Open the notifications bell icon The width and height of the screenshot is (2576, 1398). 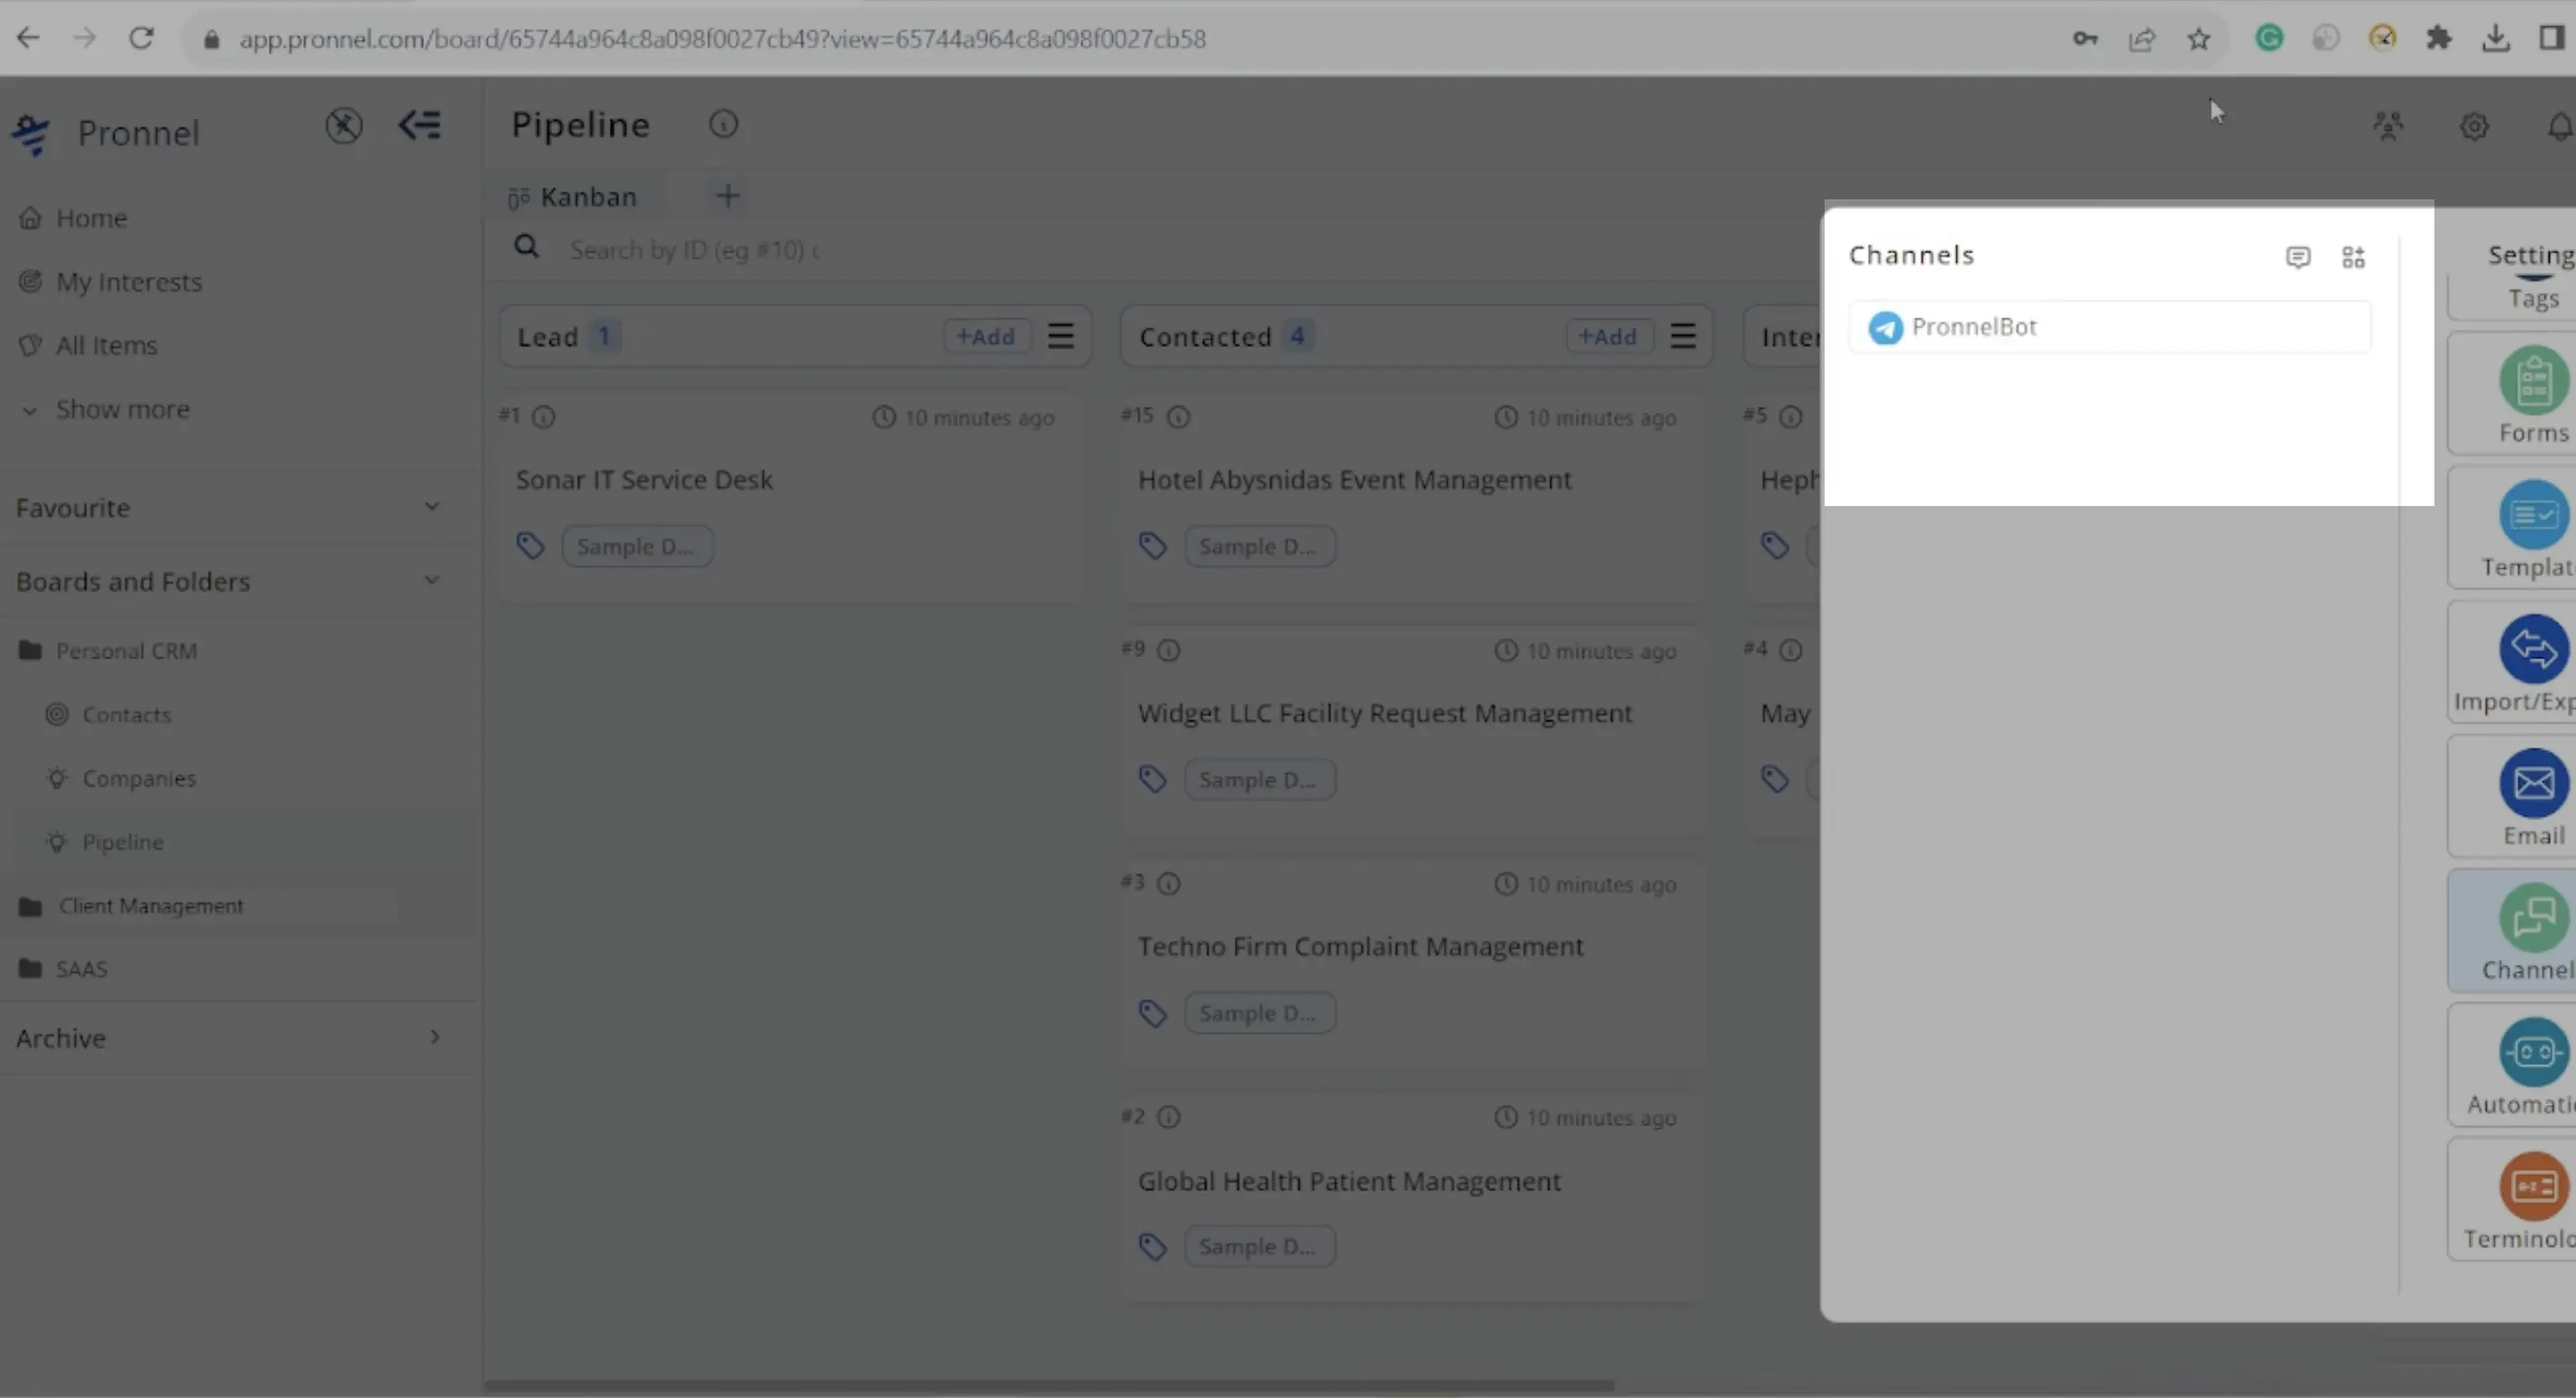tap(2559, 126)
